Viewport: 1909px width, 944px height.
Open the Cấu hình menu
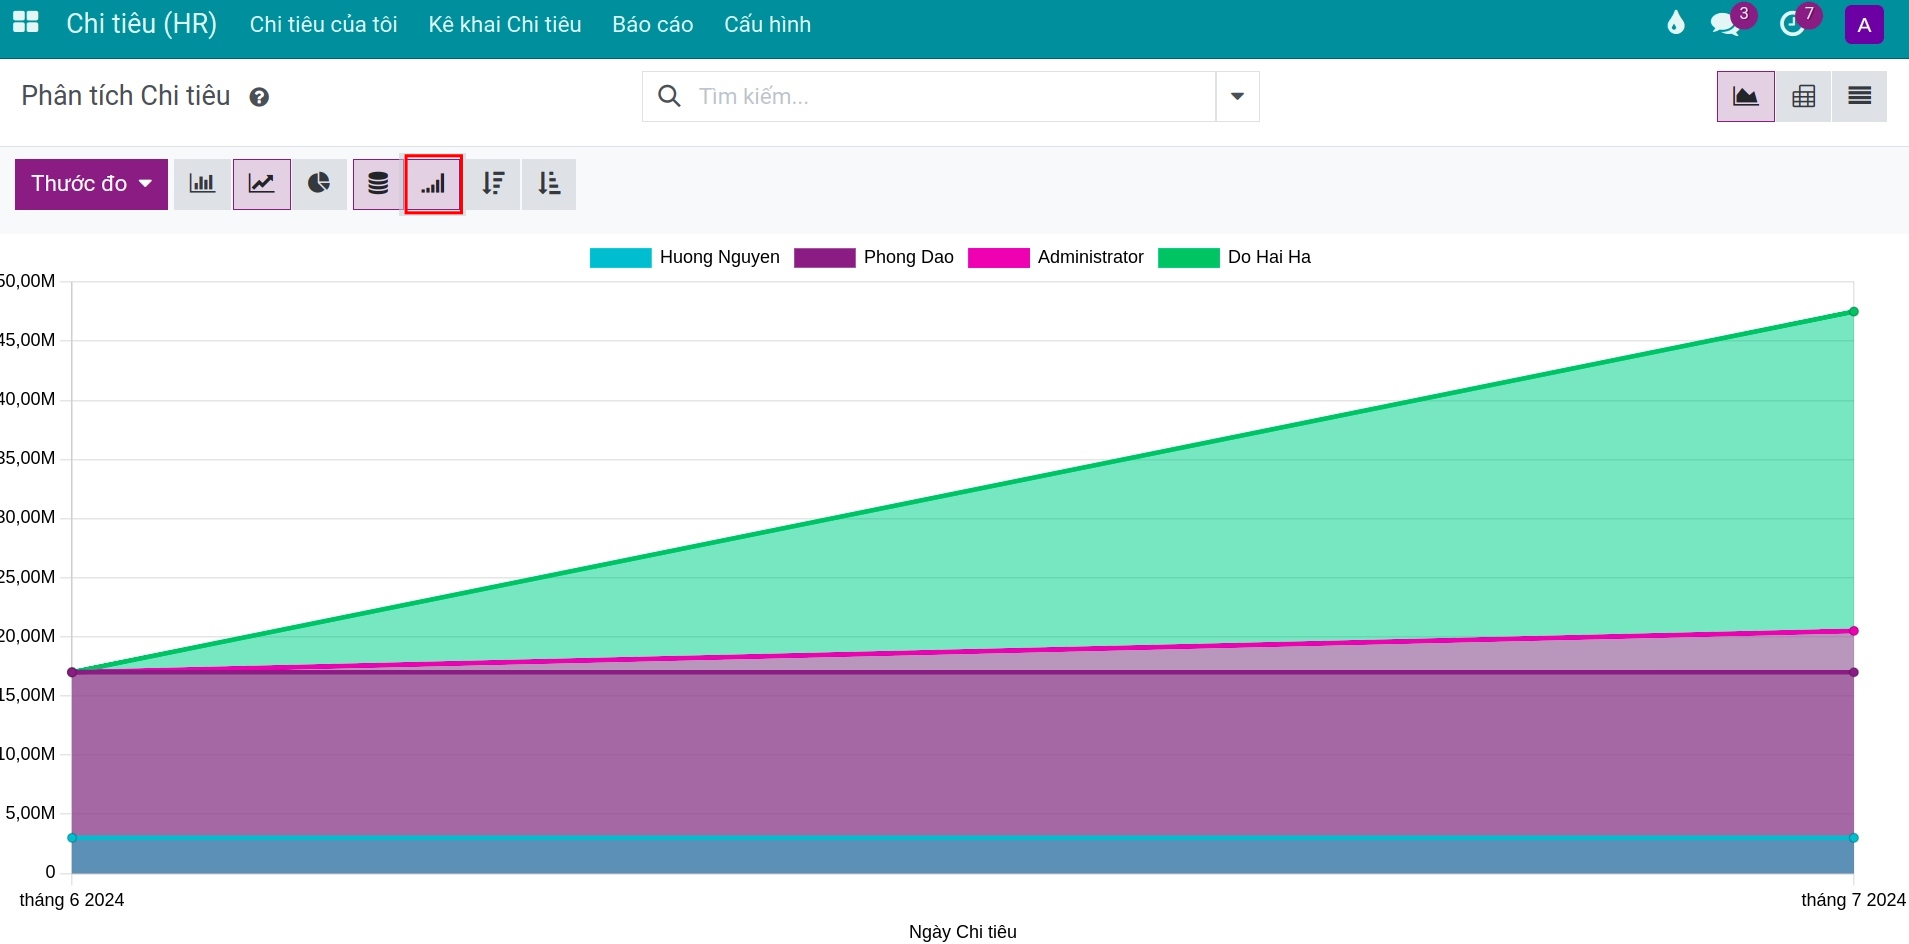768,25
